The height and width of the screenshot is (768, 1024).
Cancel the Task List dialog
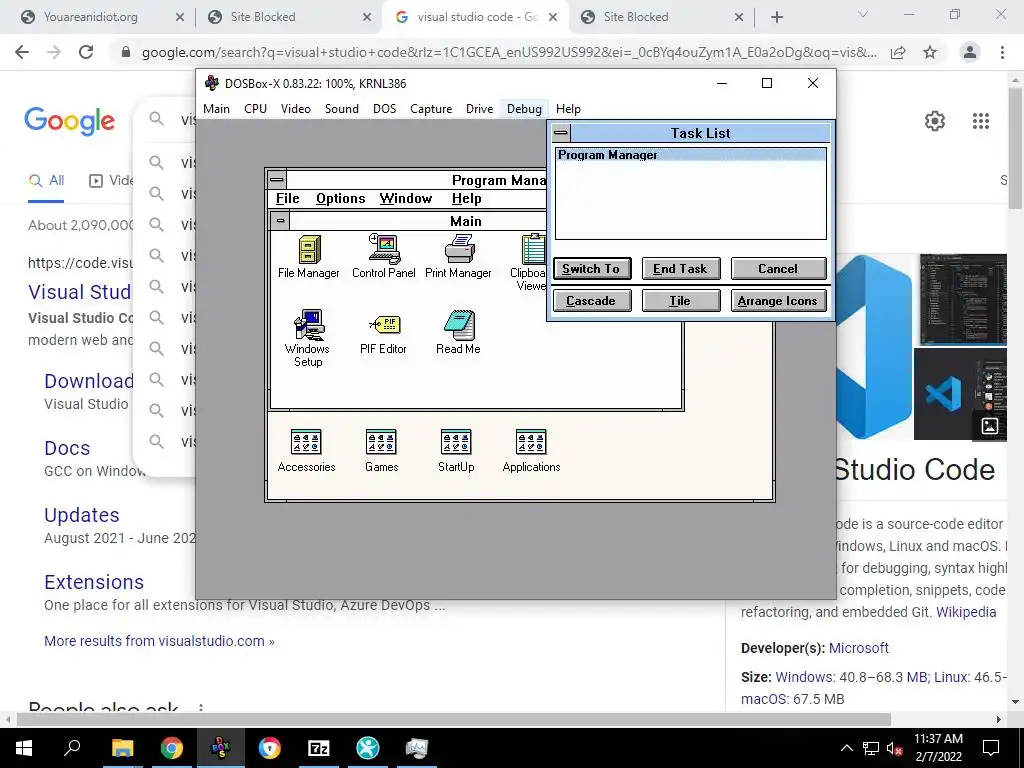tap(778, 268)
